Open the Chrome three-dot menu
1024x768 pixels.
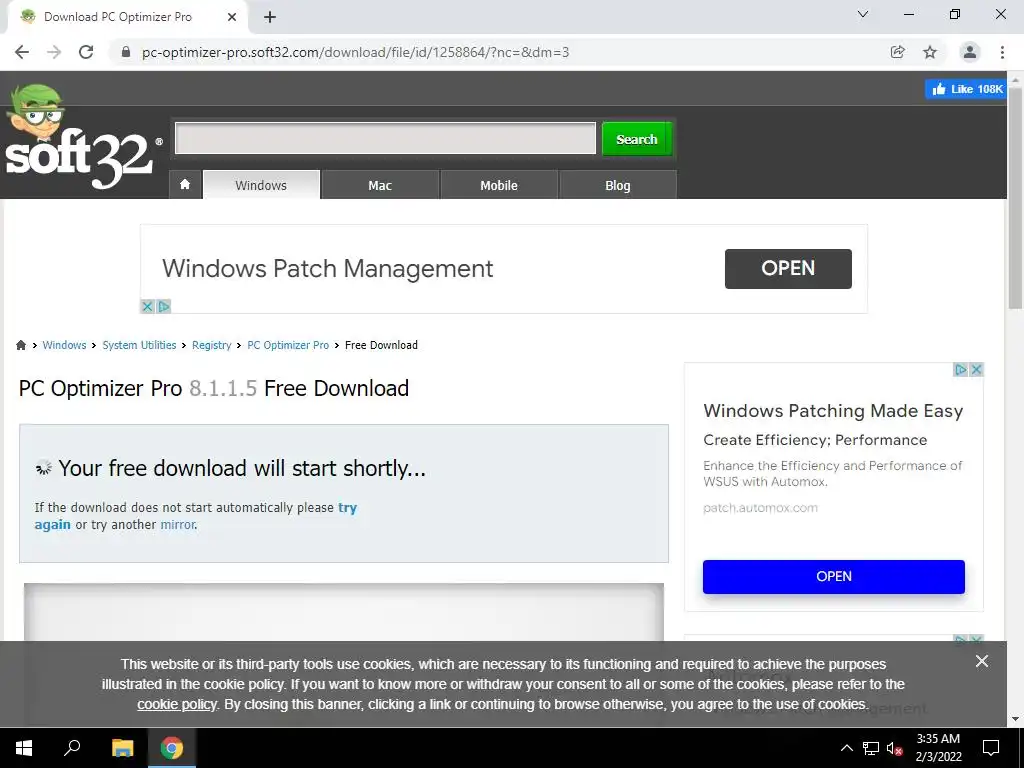pos(1002,52)
